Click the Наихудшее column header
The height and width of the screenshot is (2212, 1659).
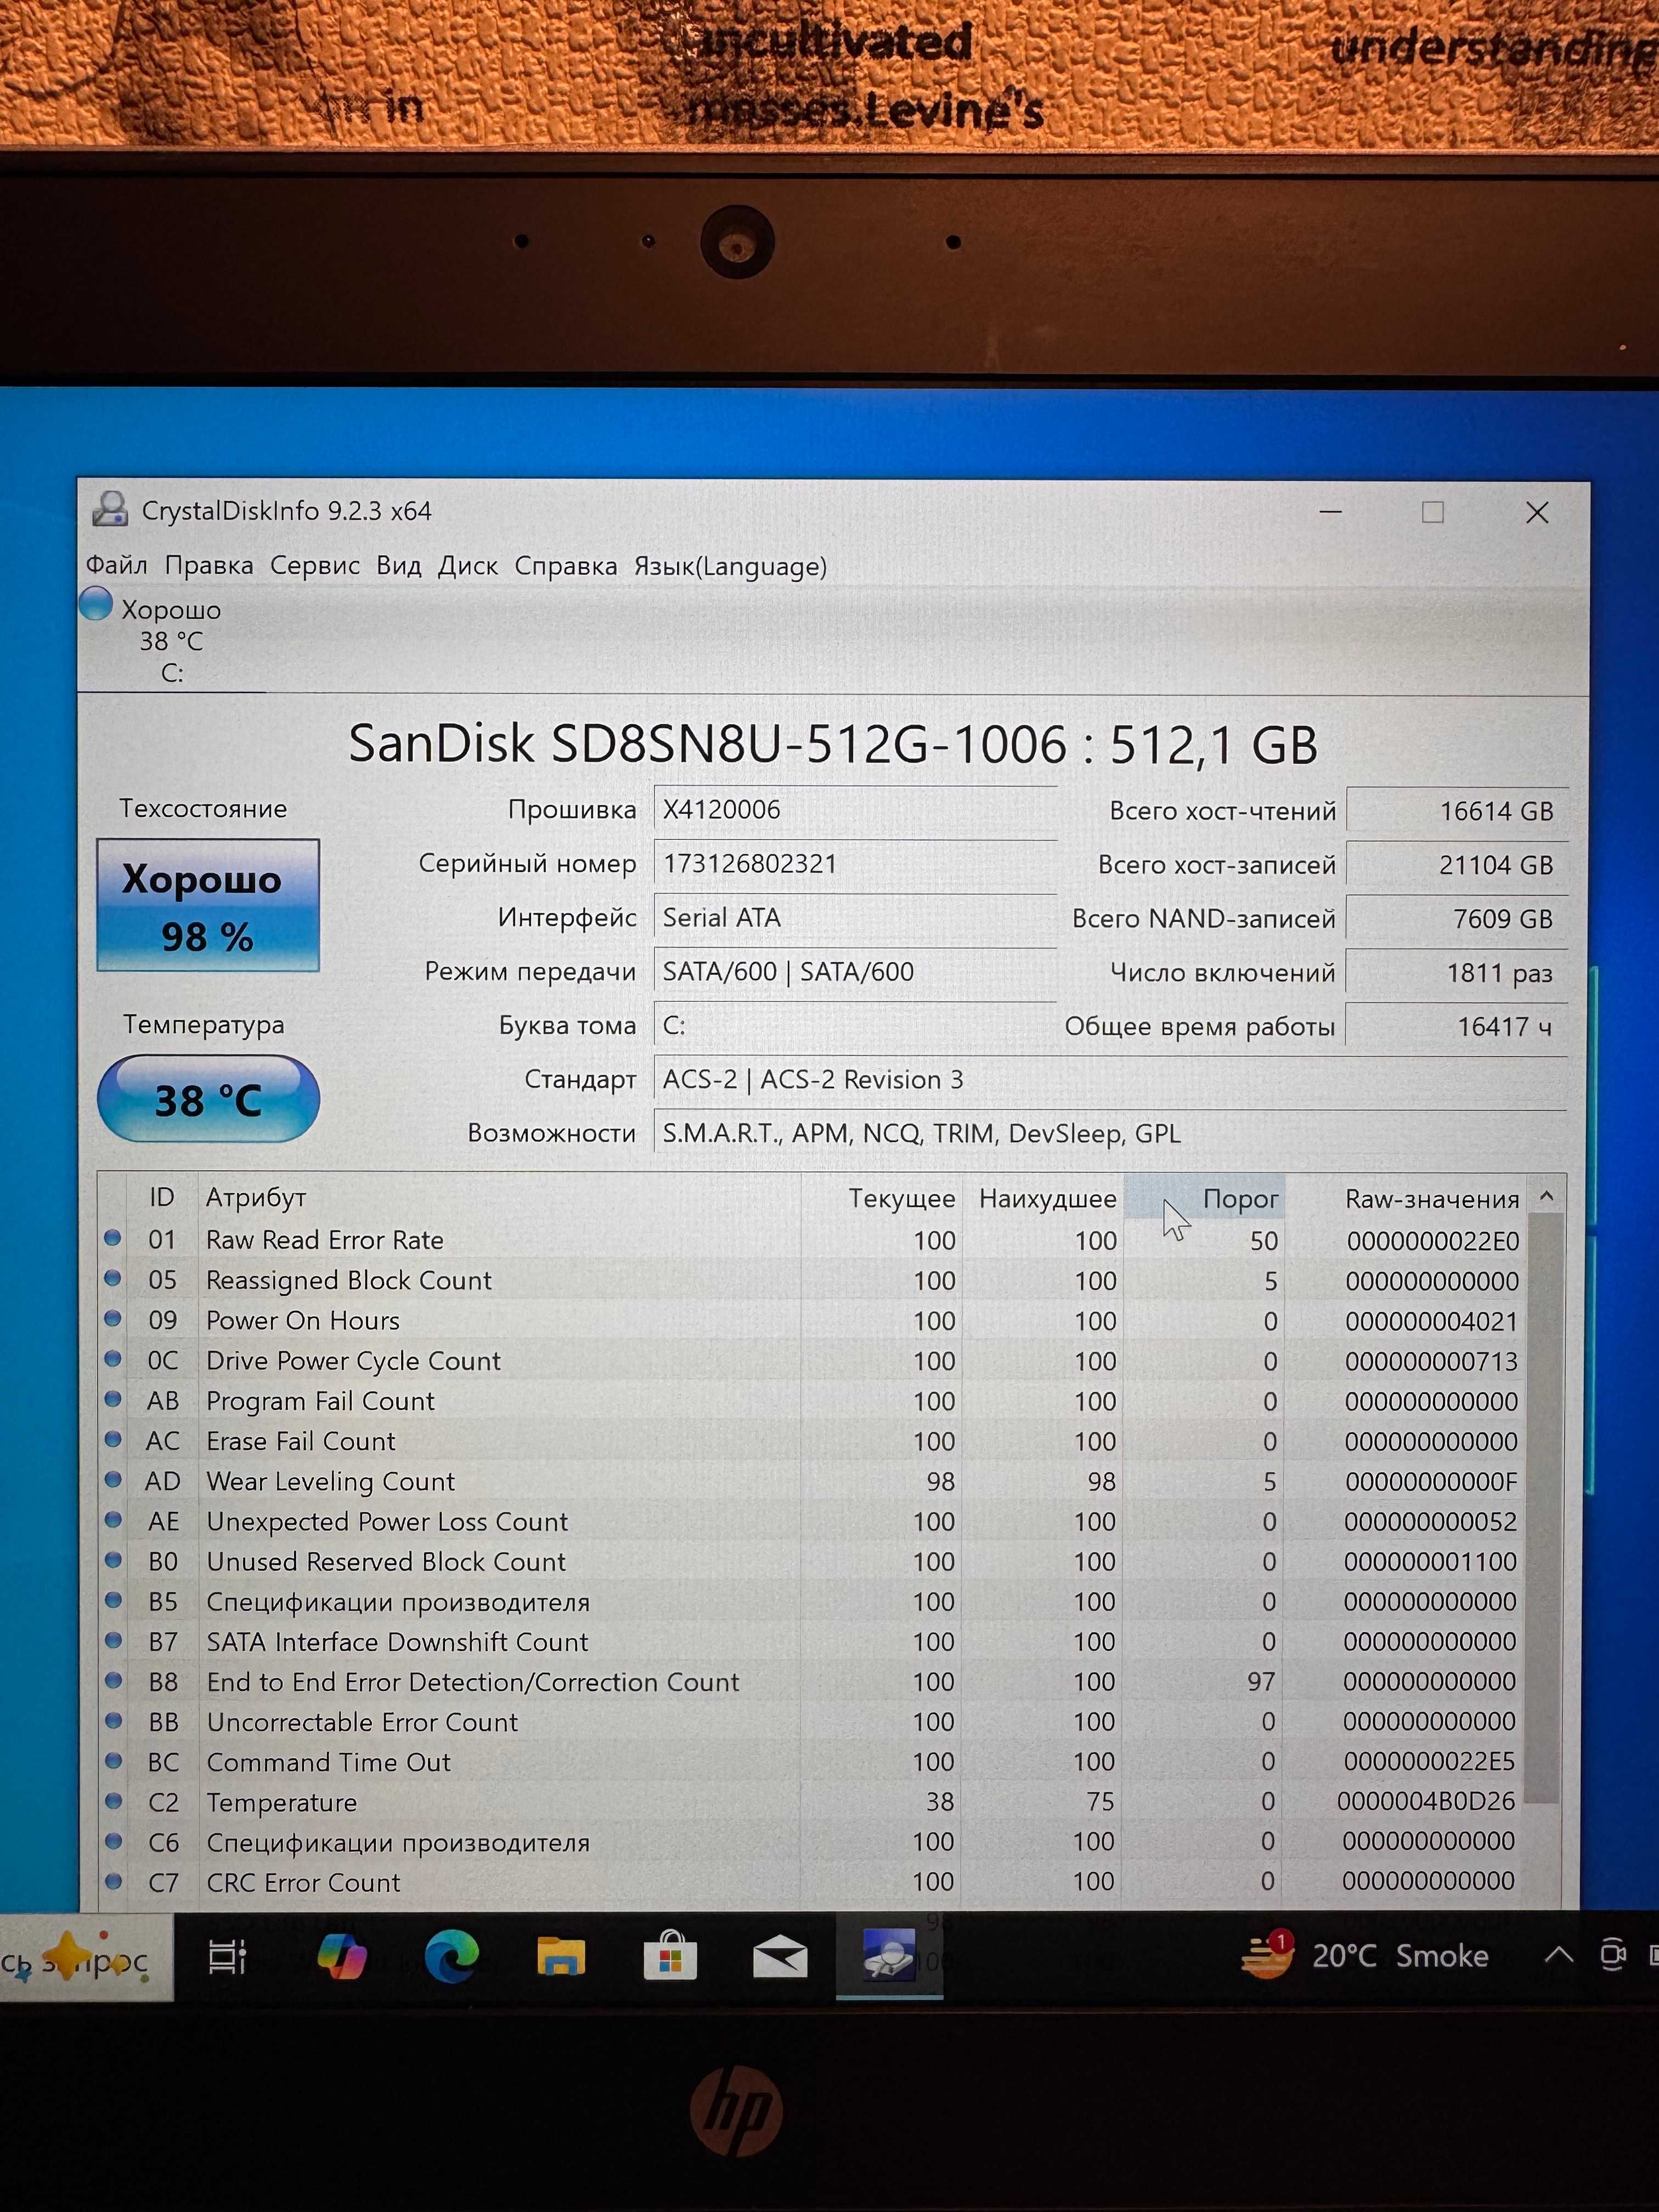click(x=1043, y=1198)
